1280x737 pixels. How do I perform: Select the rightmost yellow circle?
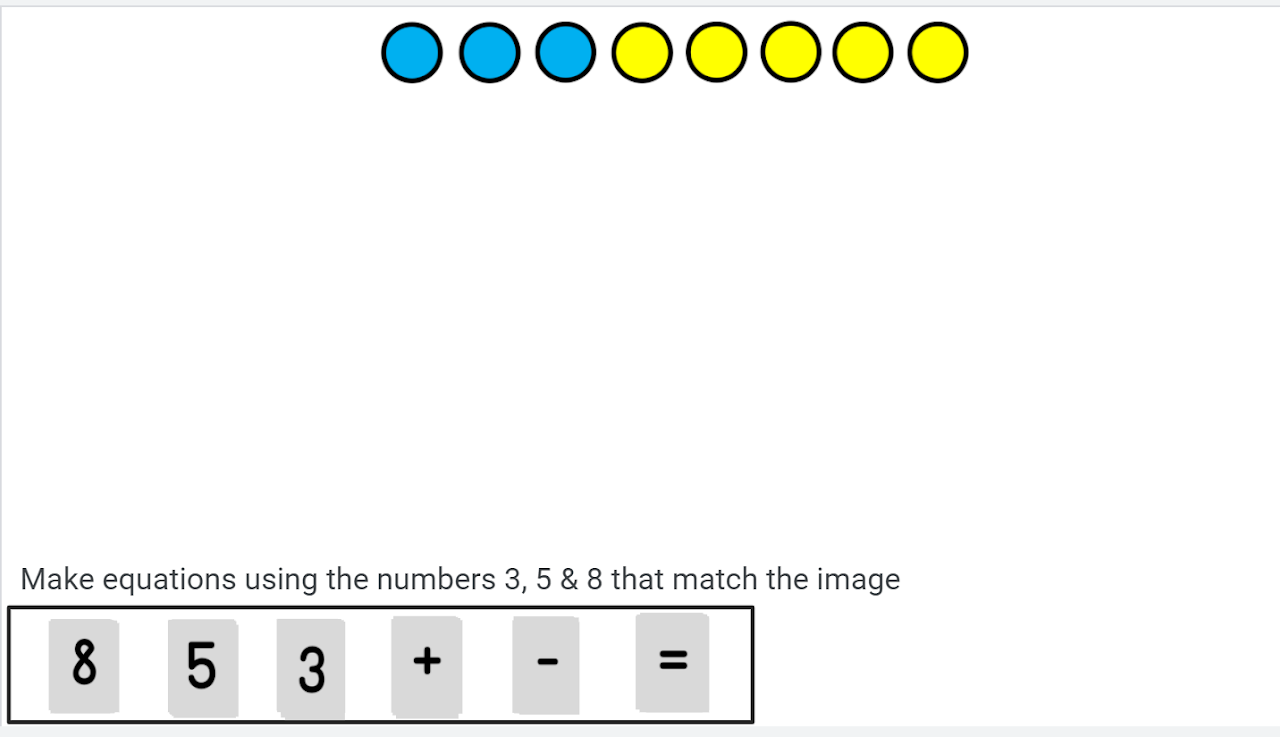(x=938, y=53)
